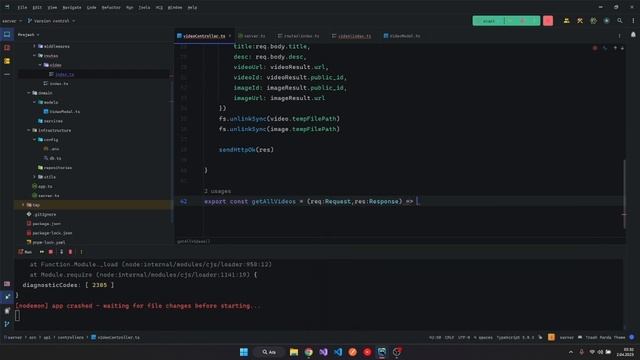Image resolution: width=640 pixels, height=360 pixels.
Task: Open IDE settings three-dots menu
Action: [633, 21]
